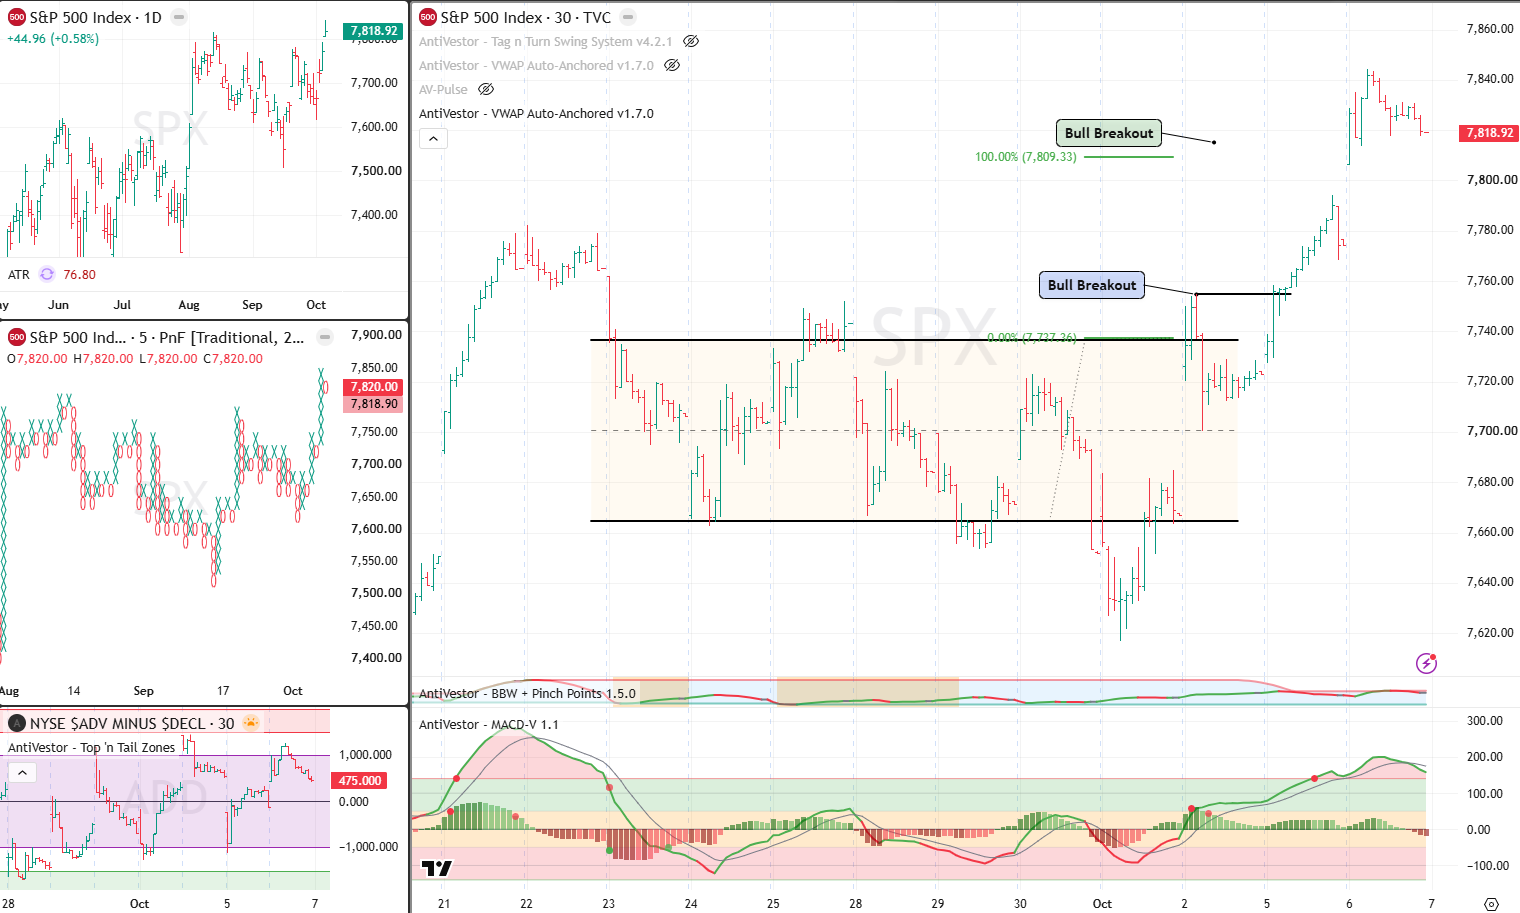Click the pill button next to 30 · TVC title
Viewport: 1520px width, 913px height.
click(628, 17)
